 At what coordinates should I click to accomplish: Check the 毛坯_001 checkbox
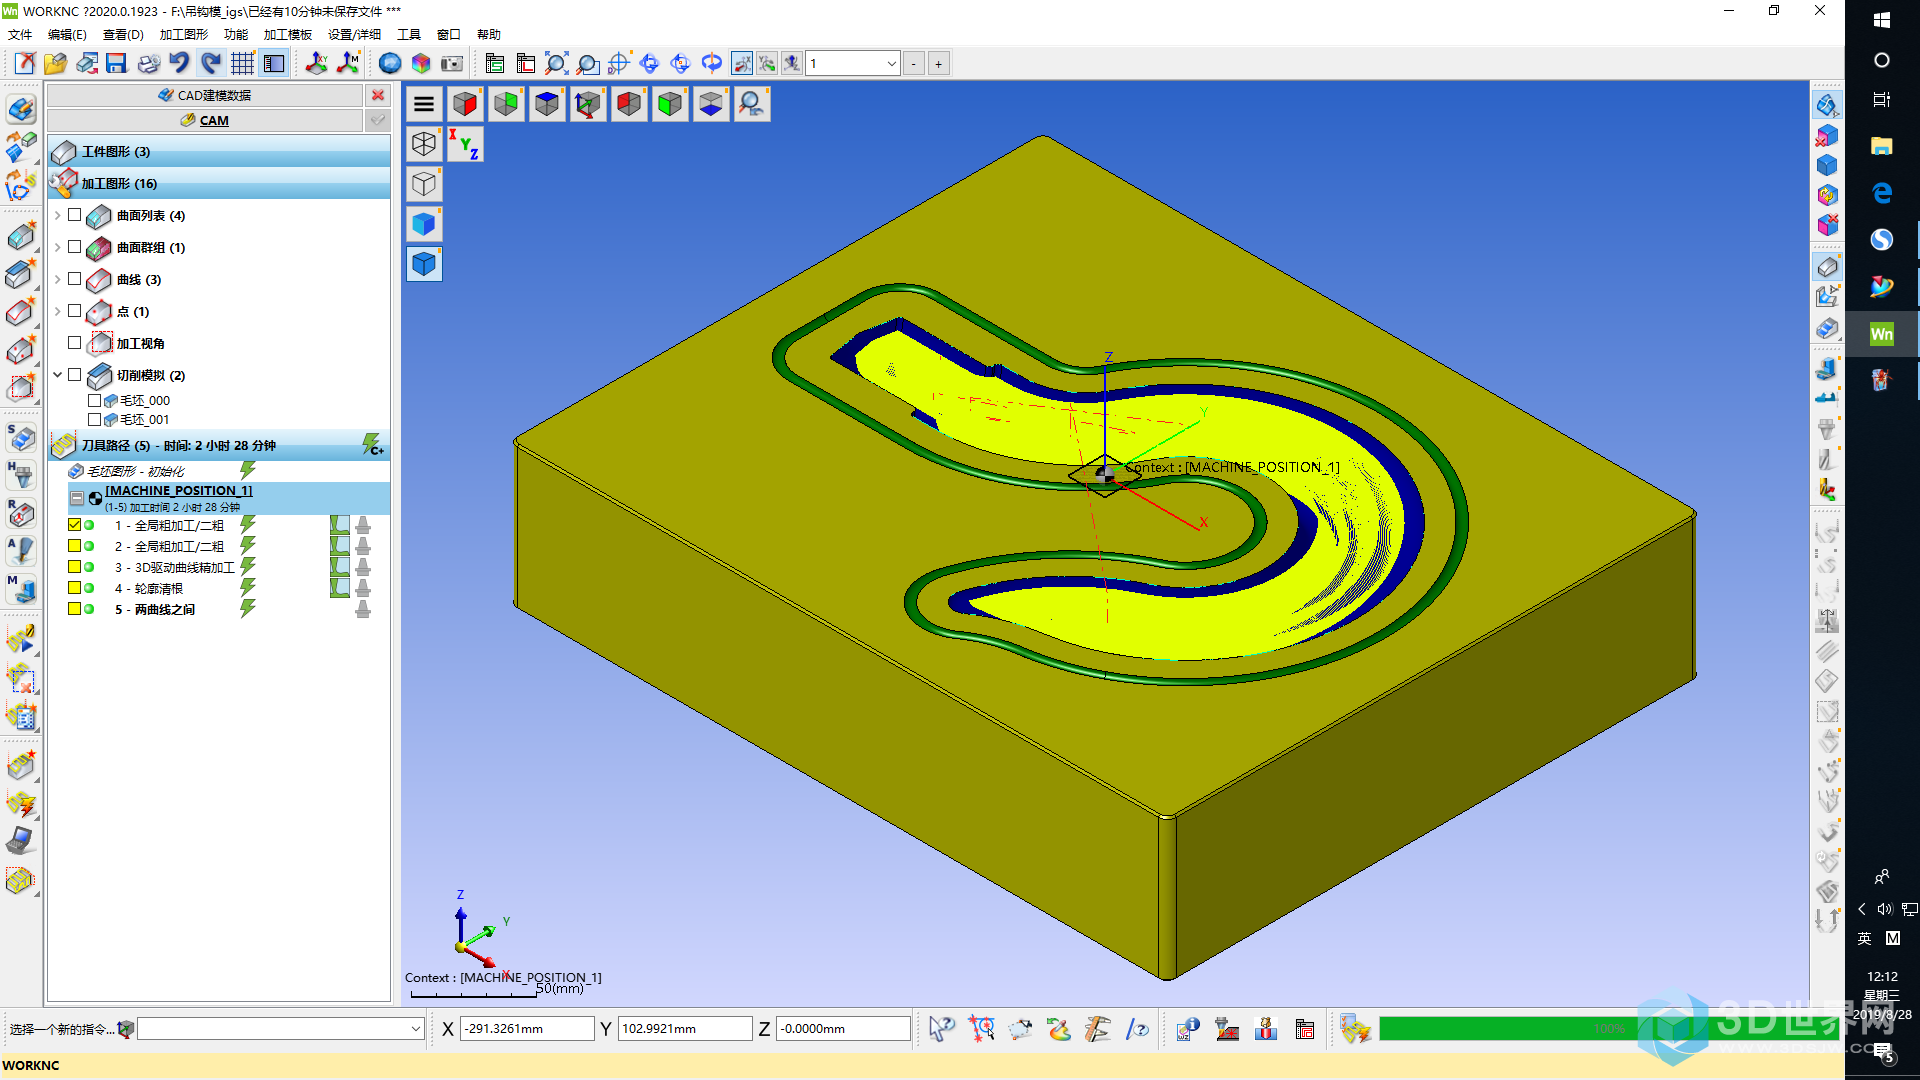click(95, 419)
